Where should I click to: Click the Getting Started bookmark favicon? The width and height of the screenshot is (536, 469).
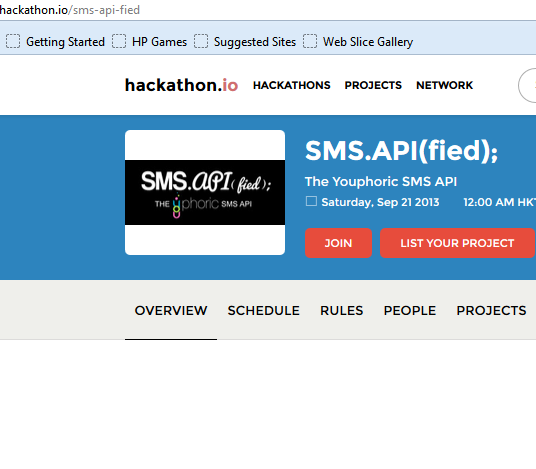(x=13, y=41)
